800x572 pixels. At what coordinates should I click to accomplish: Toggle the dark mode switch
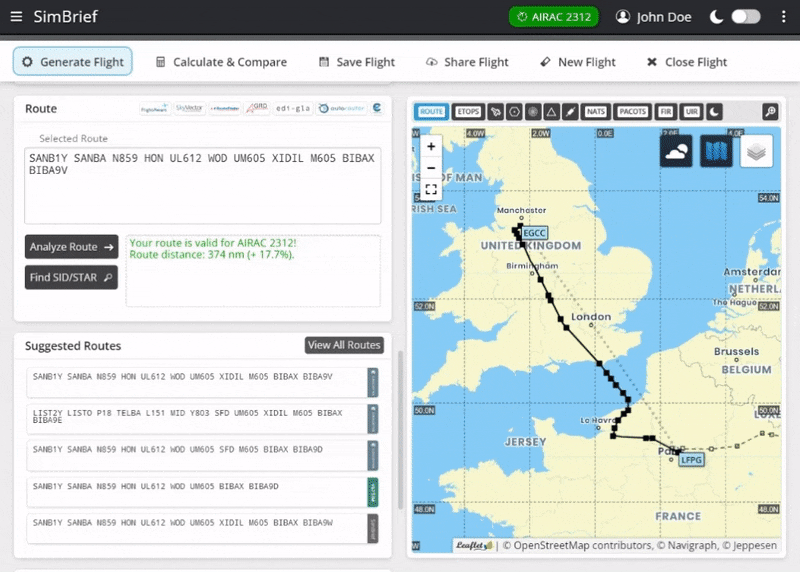pos(745,17)
